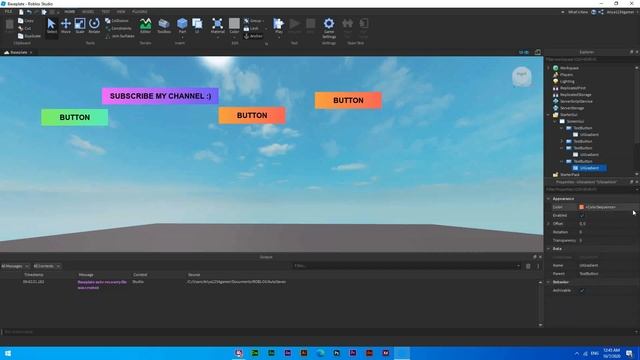Open the FILE menu
Viewport: 640px width, 360px height.
click(8, 12)
